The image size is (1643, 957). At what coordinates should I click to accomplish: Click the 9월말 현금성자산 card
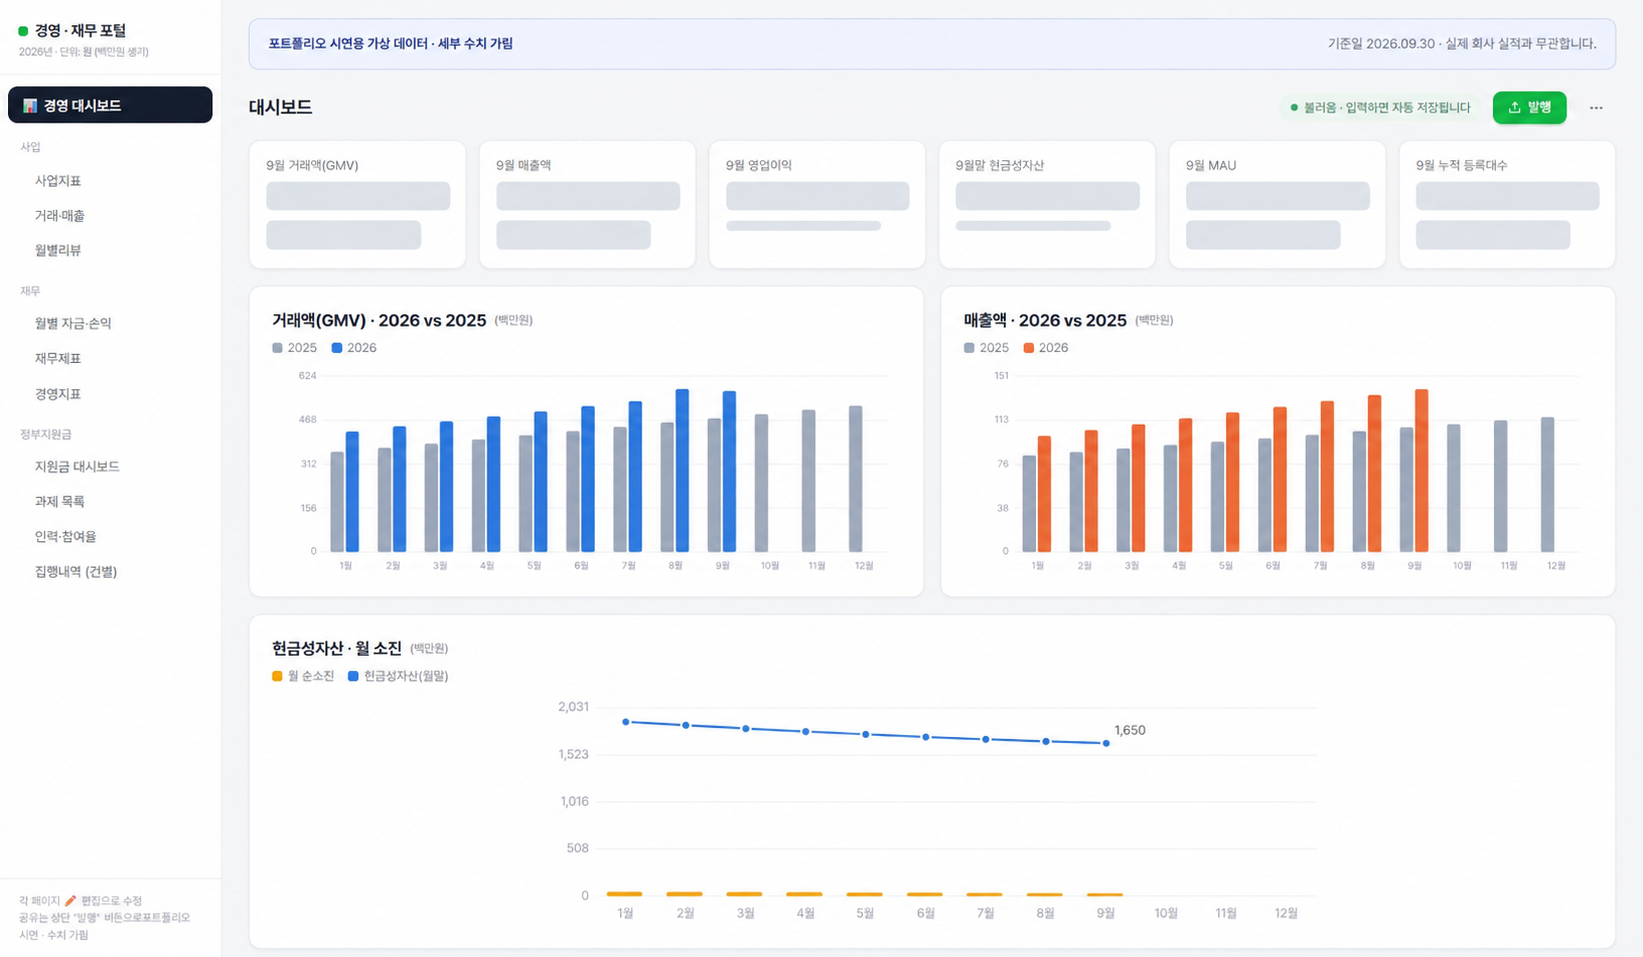(1047, 205)
